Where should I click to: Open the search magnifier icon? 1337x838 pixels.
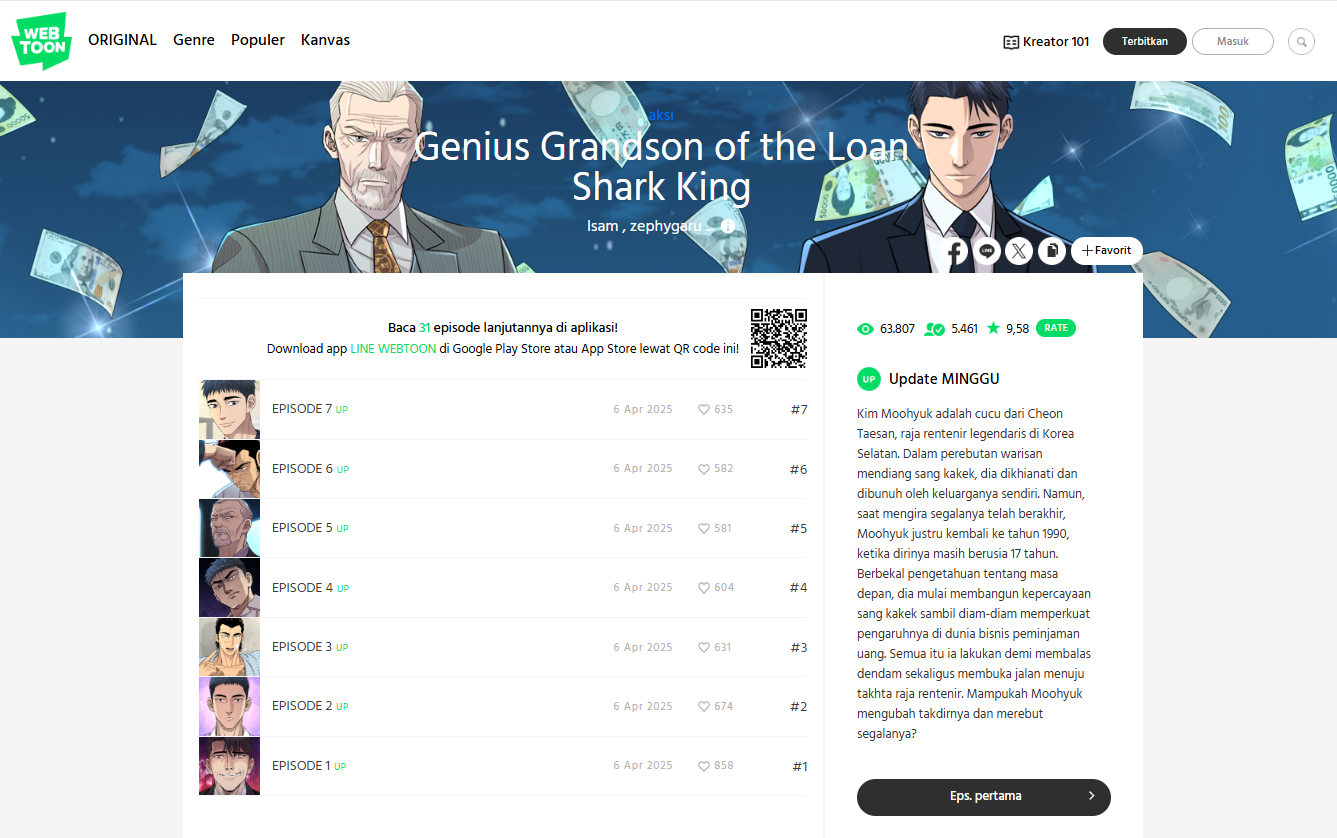(1301, 42)
